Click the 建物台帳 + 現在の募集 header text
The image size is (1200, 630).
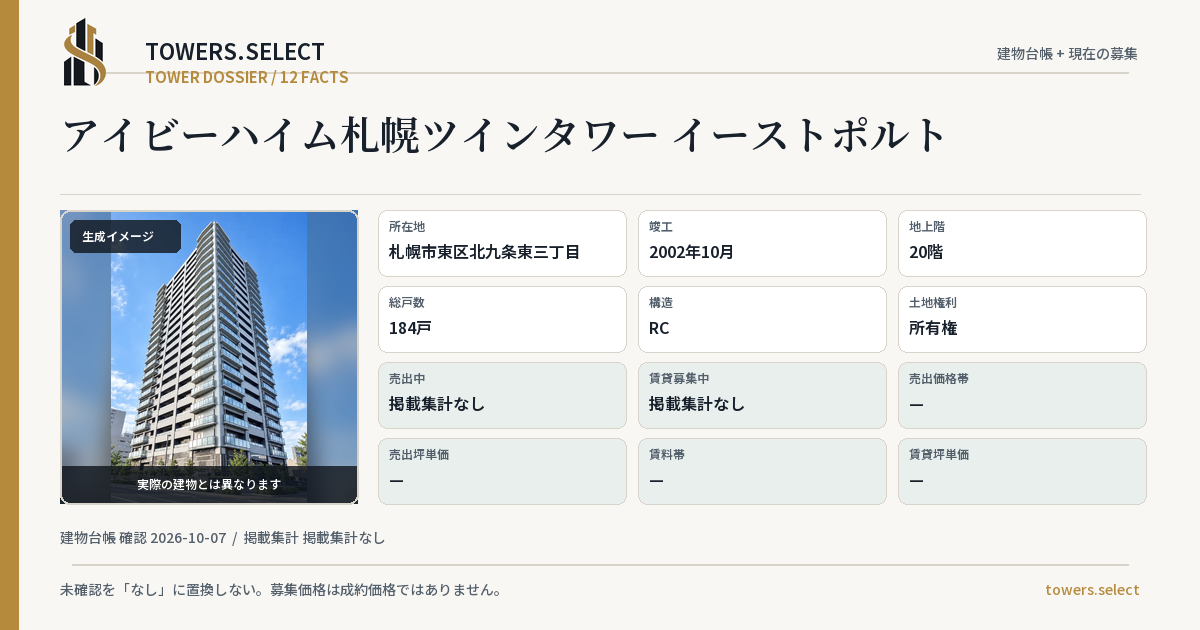[1067, 54]
